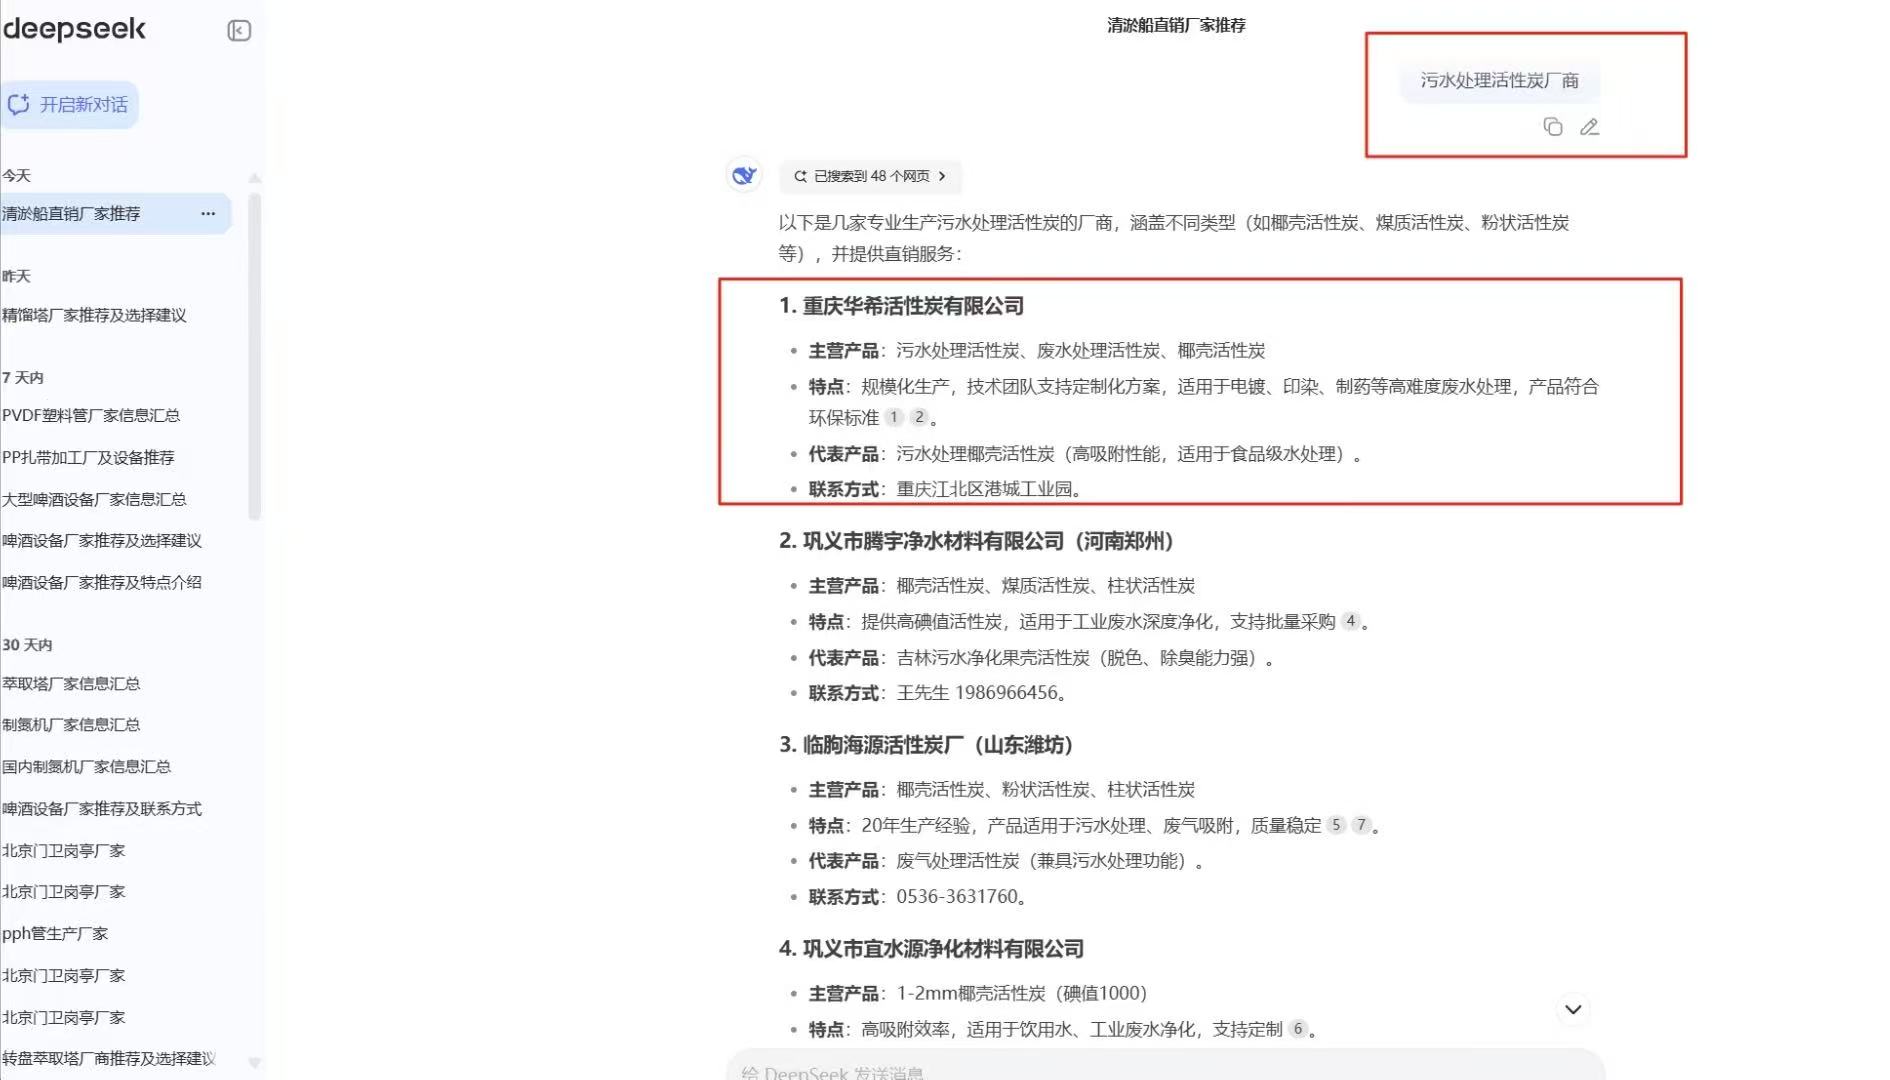1890x1080 pixels.
Task: Open citation reference 6
Action: pyautogui.click(x=1298, y=1029)
